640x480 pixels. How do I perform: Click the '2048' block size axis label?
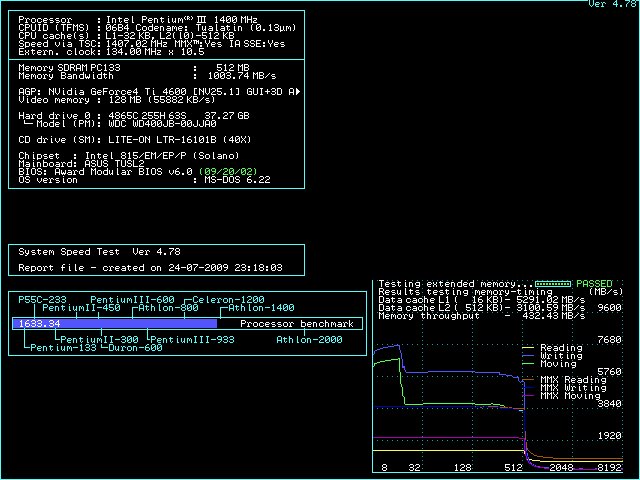pyautogui.click(x=562, y=468)
